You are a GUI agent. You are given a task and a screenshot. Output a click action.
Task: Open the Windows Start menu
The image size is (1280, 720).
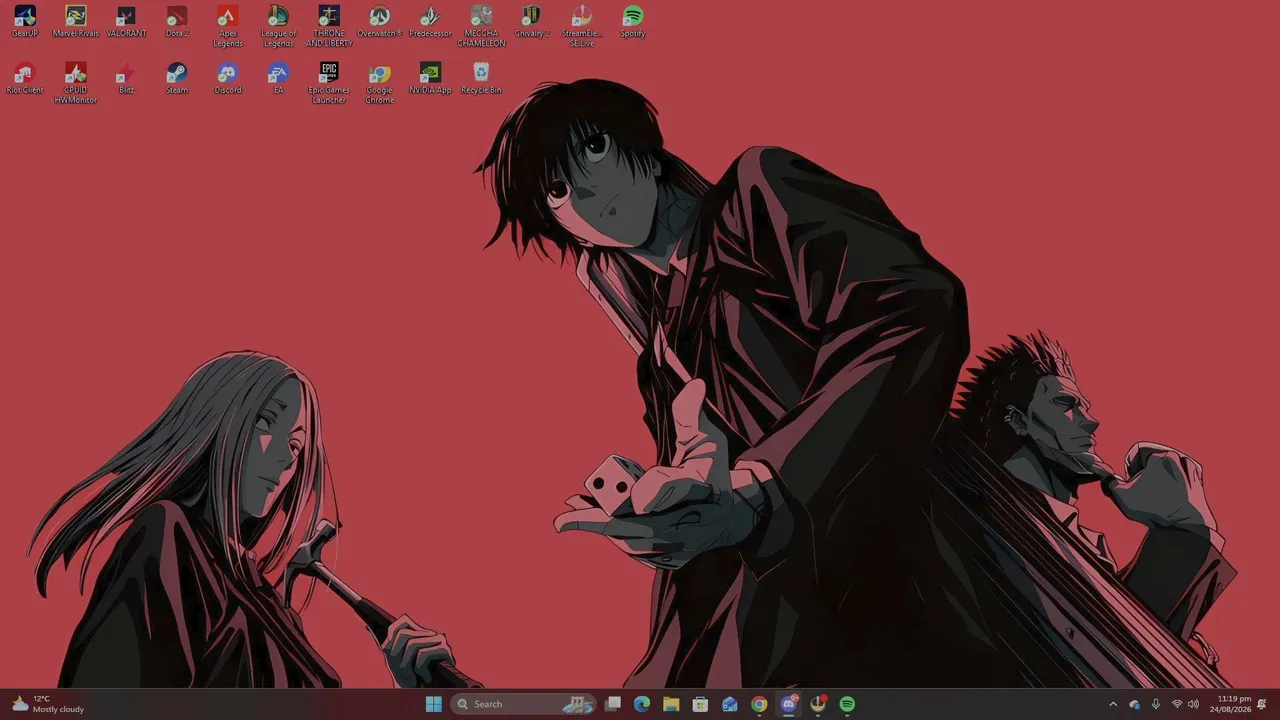click(x=433, y=704)
